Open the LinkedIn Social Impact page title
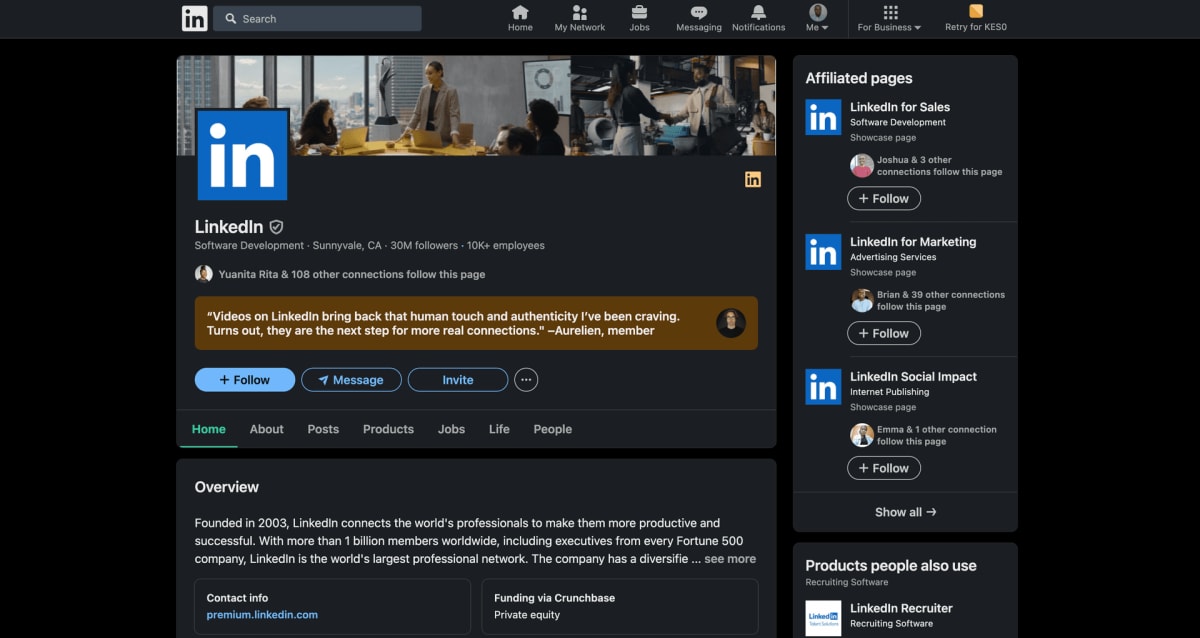This screenshot has width=1200, height=638. [913, 377]
